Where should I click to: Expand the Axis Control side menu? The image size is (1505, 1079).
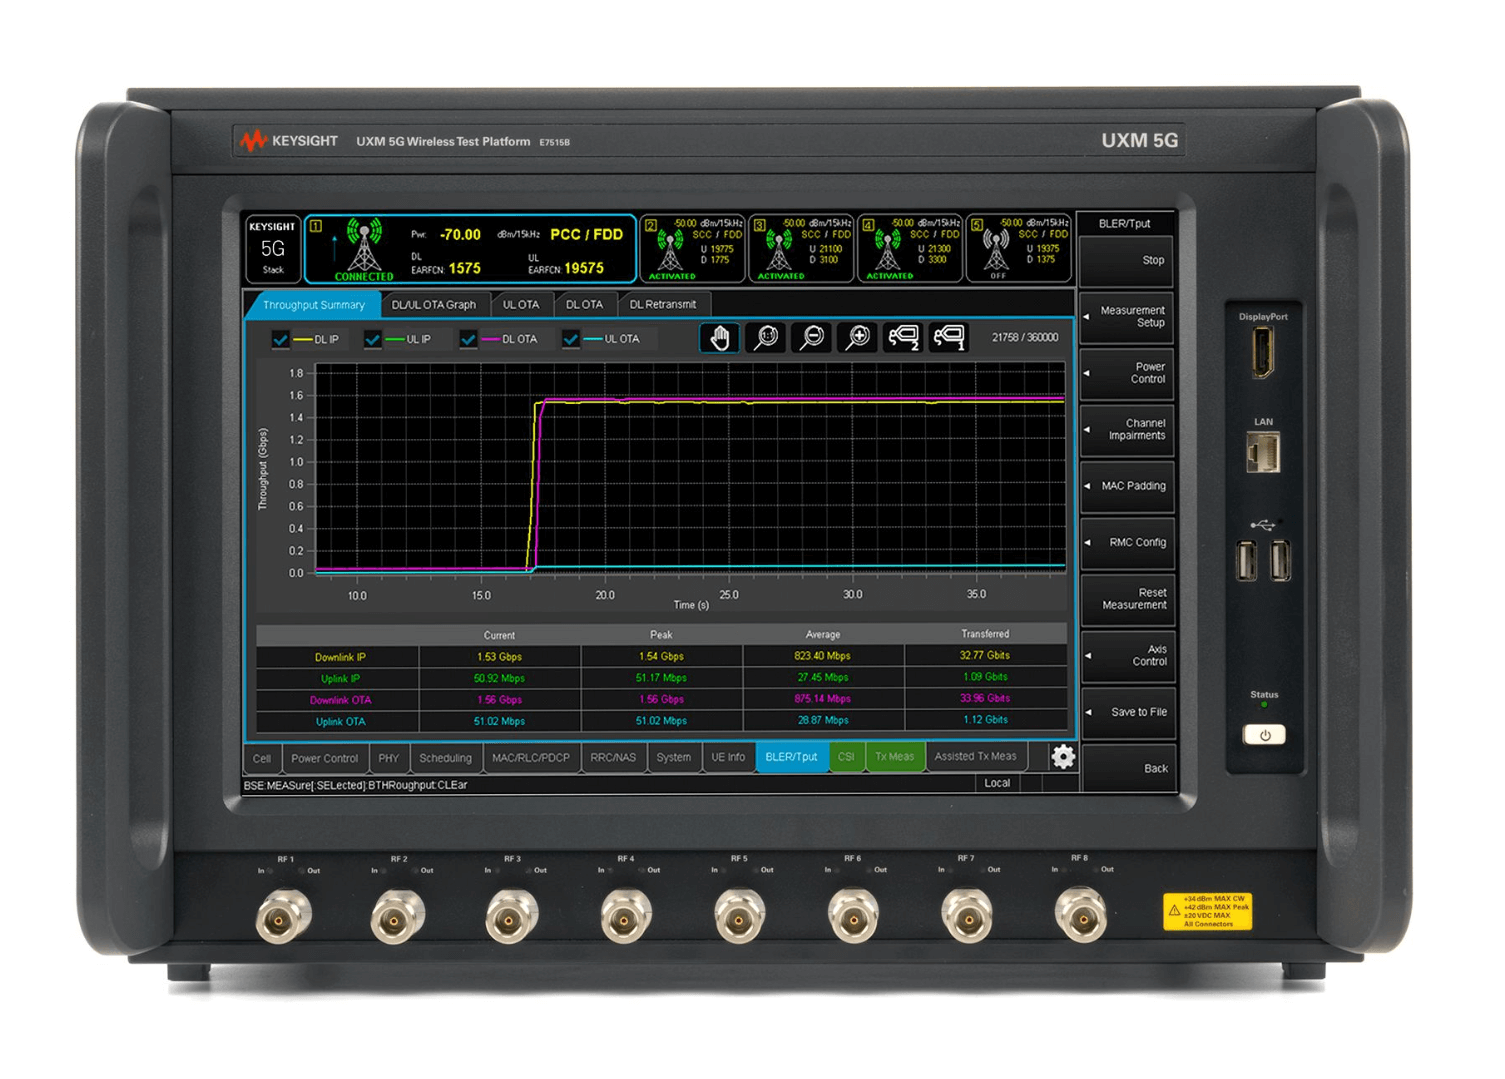coord(1127,656)
